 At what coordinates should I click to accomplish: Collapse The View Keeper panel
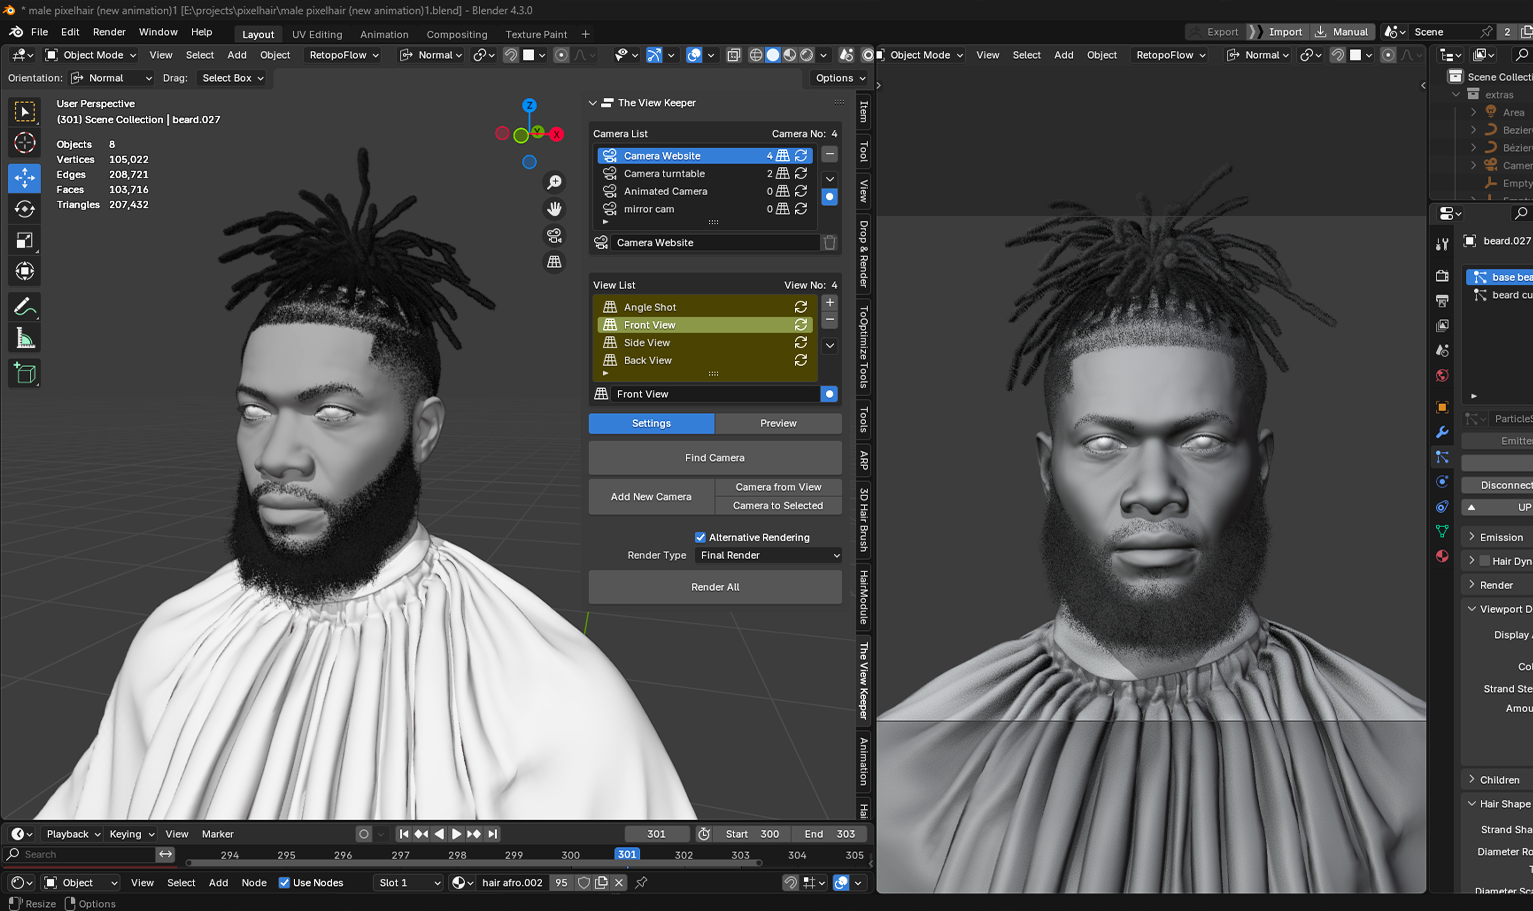click(592, 103)
